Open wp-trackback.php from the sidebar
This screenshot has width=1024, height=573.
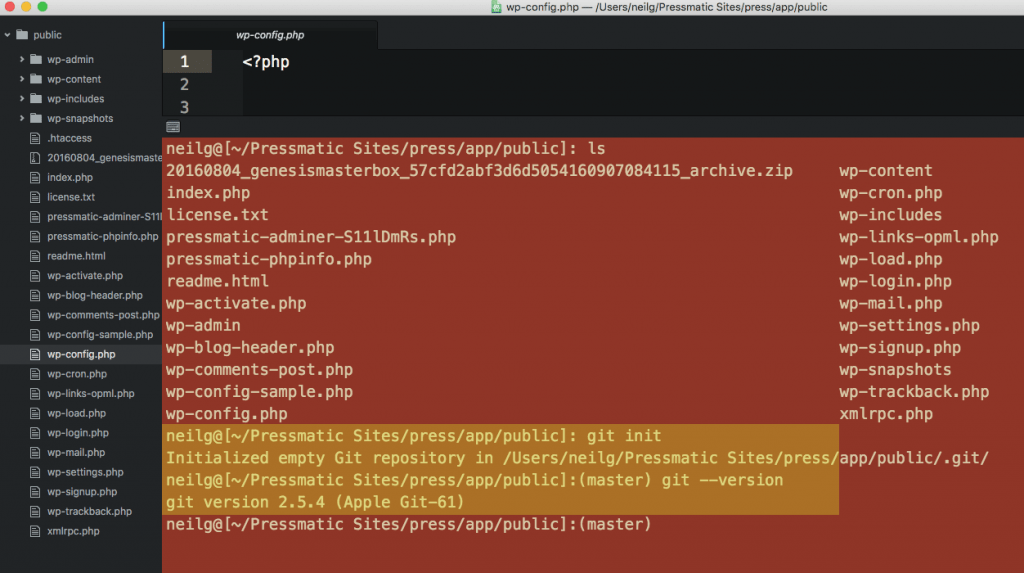pyautogui.click(x=89, y=511)
